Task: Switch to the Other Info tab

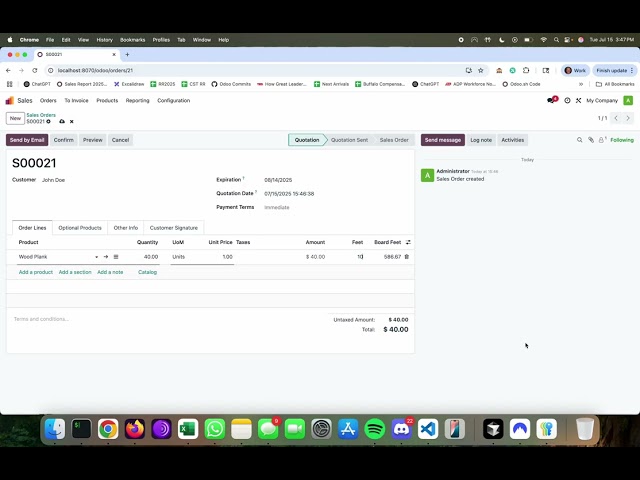Action: coord(126,228)
